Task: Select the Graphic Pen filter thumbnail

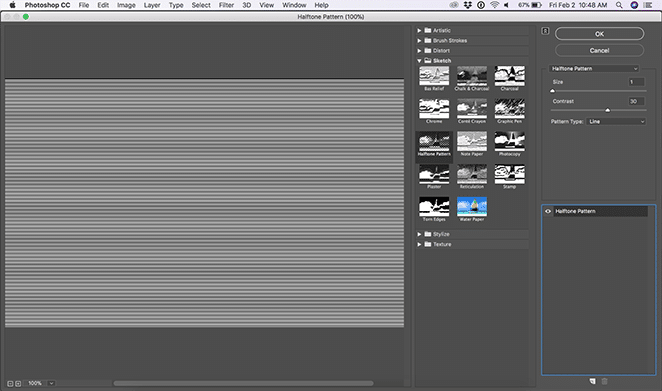Action: point(510,109)
